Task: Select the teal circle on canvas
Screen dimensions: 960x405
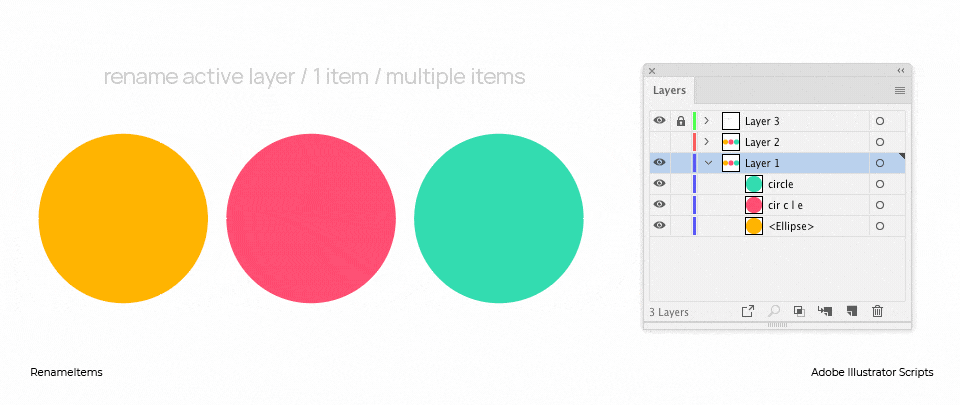Action: pos(499,218)
